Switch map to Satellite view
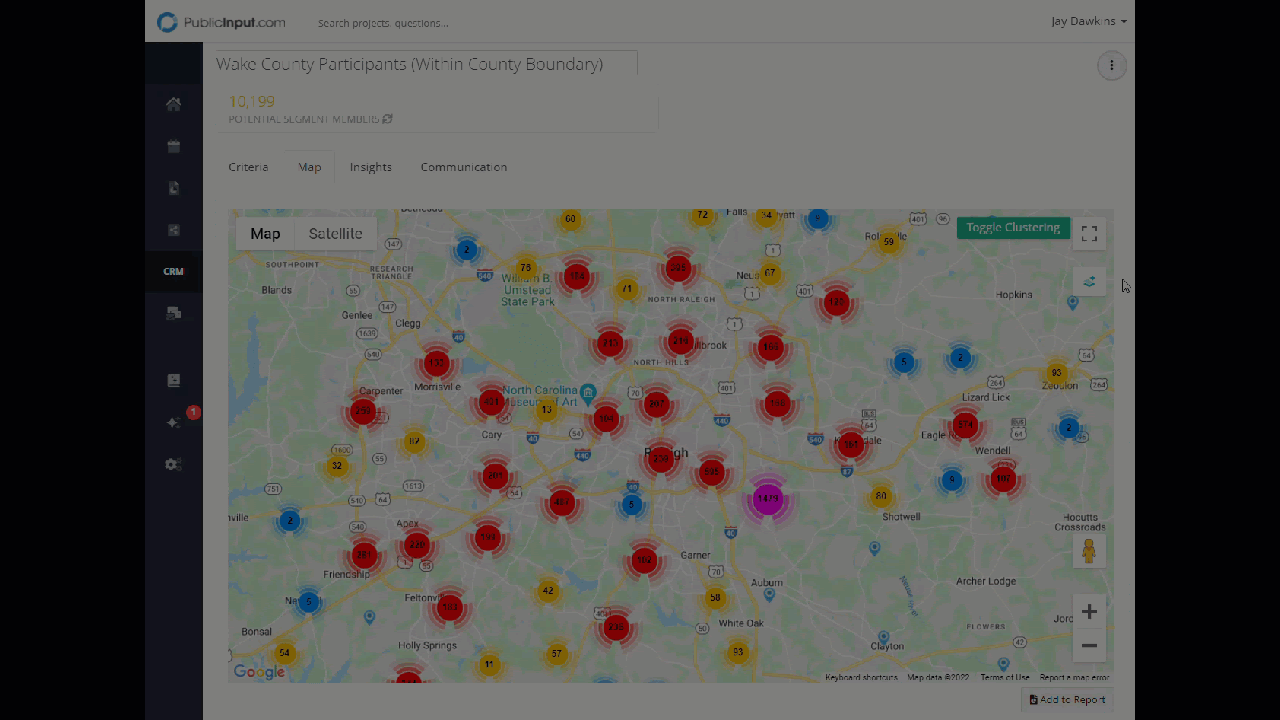 pos(335,233)
